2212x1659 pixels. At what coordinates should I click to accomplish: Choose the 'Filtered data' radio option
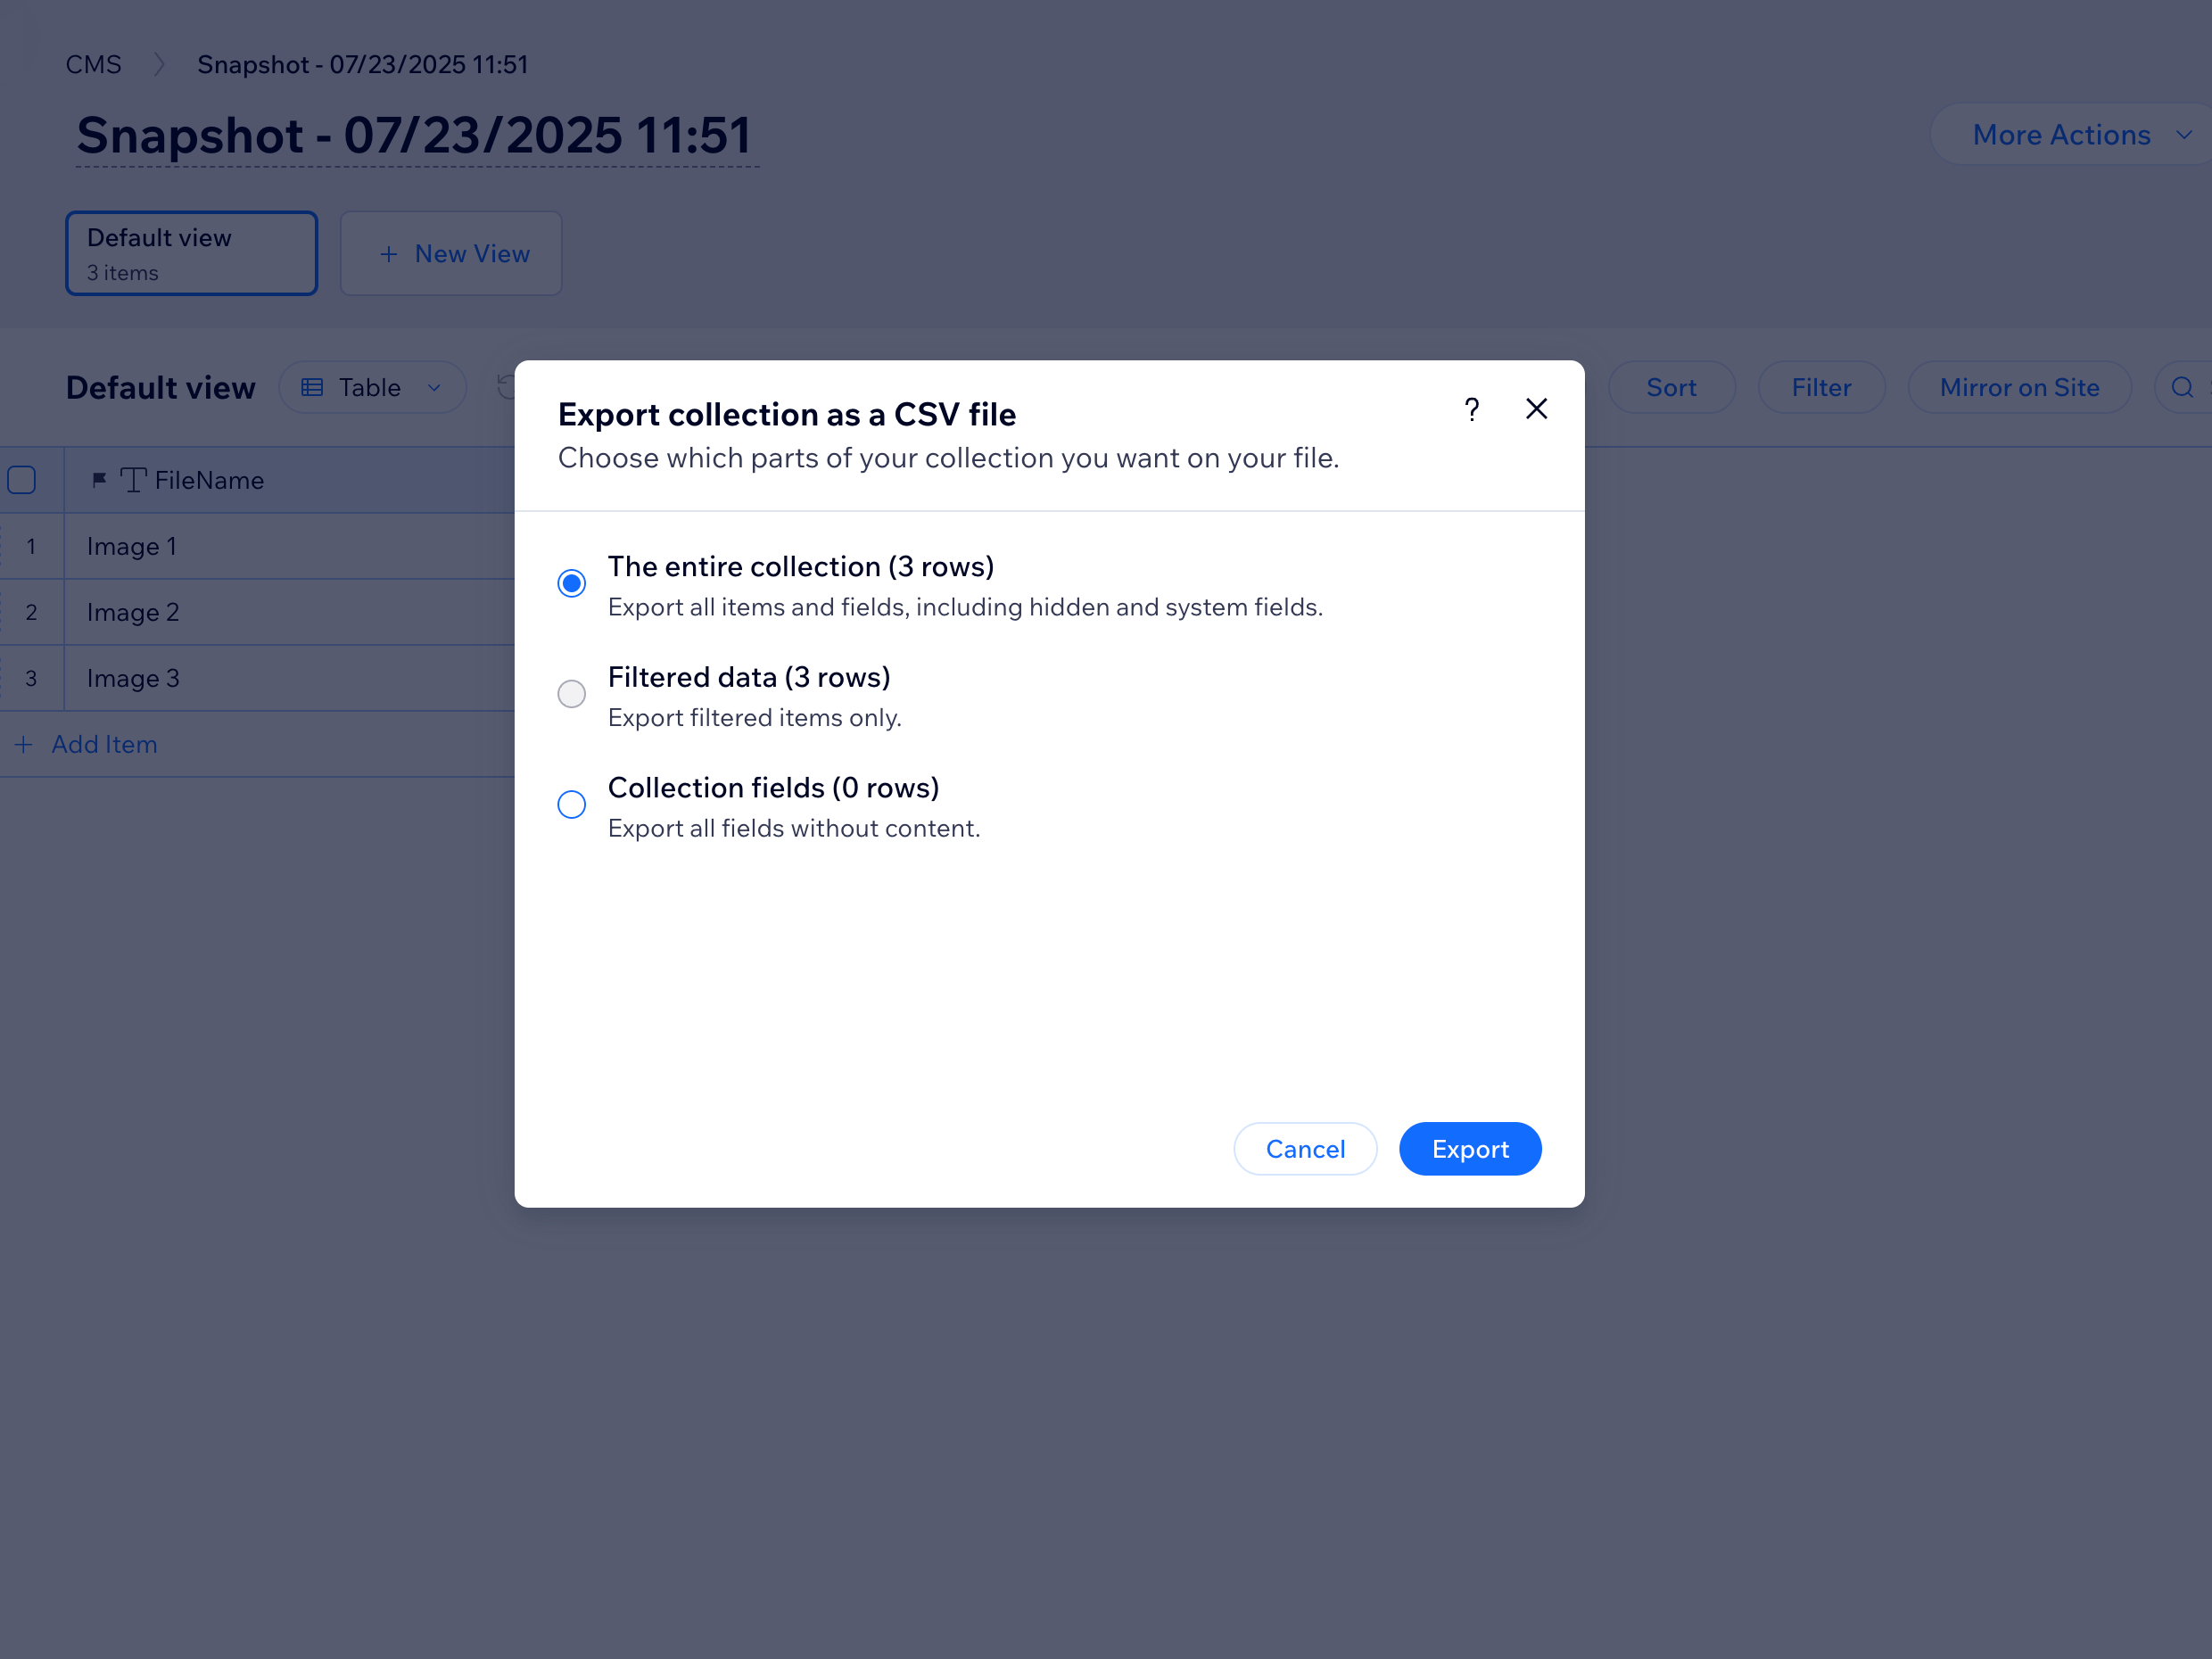(x=572, y=694)
